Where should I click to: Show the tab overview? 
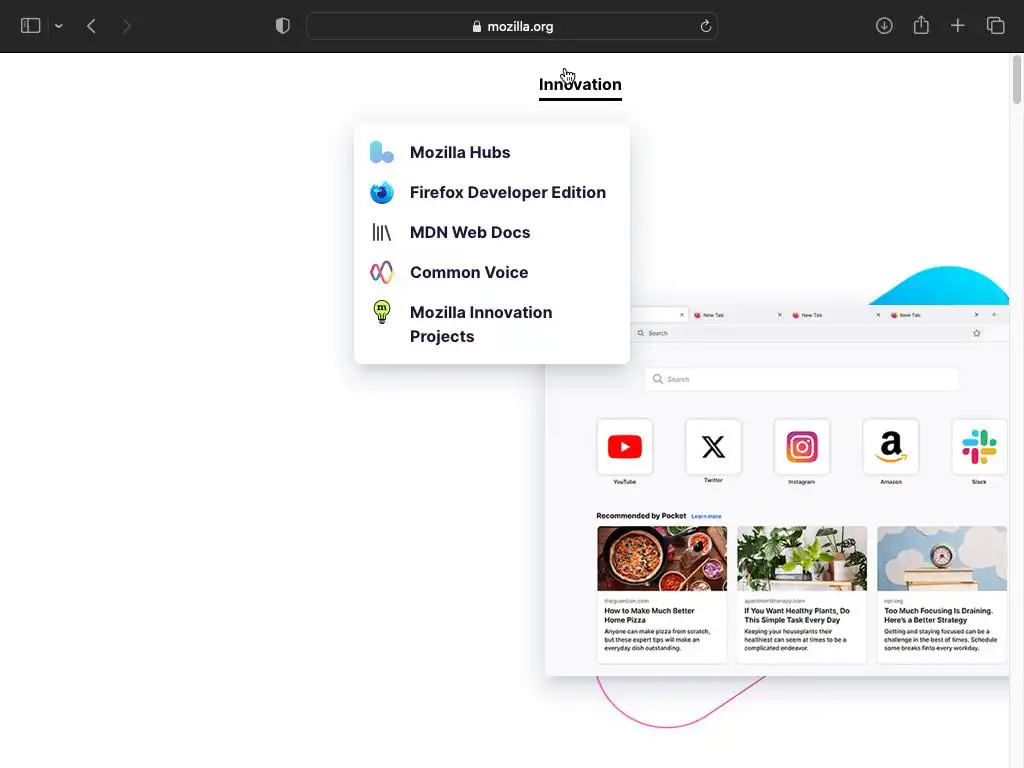pyautogui.click(x=995, y=26)
